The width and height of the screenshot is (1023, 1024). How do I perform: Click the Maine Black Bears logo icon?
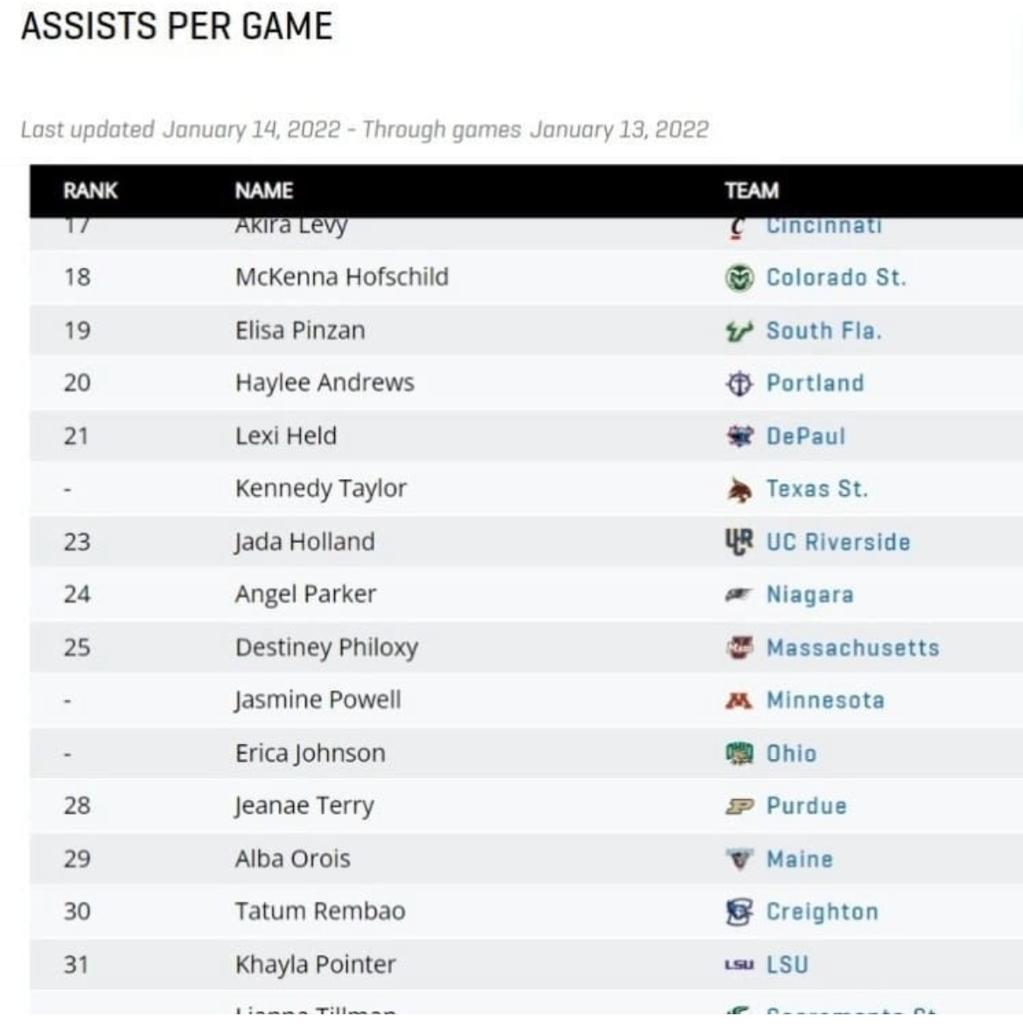click(738, 859)
